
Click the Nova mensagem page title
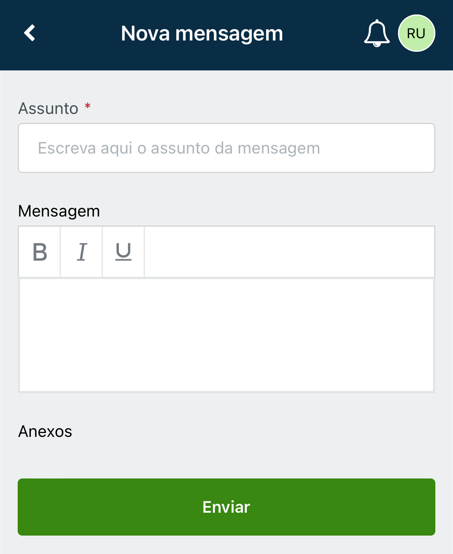pyautogui.click(x=202, y=34)
